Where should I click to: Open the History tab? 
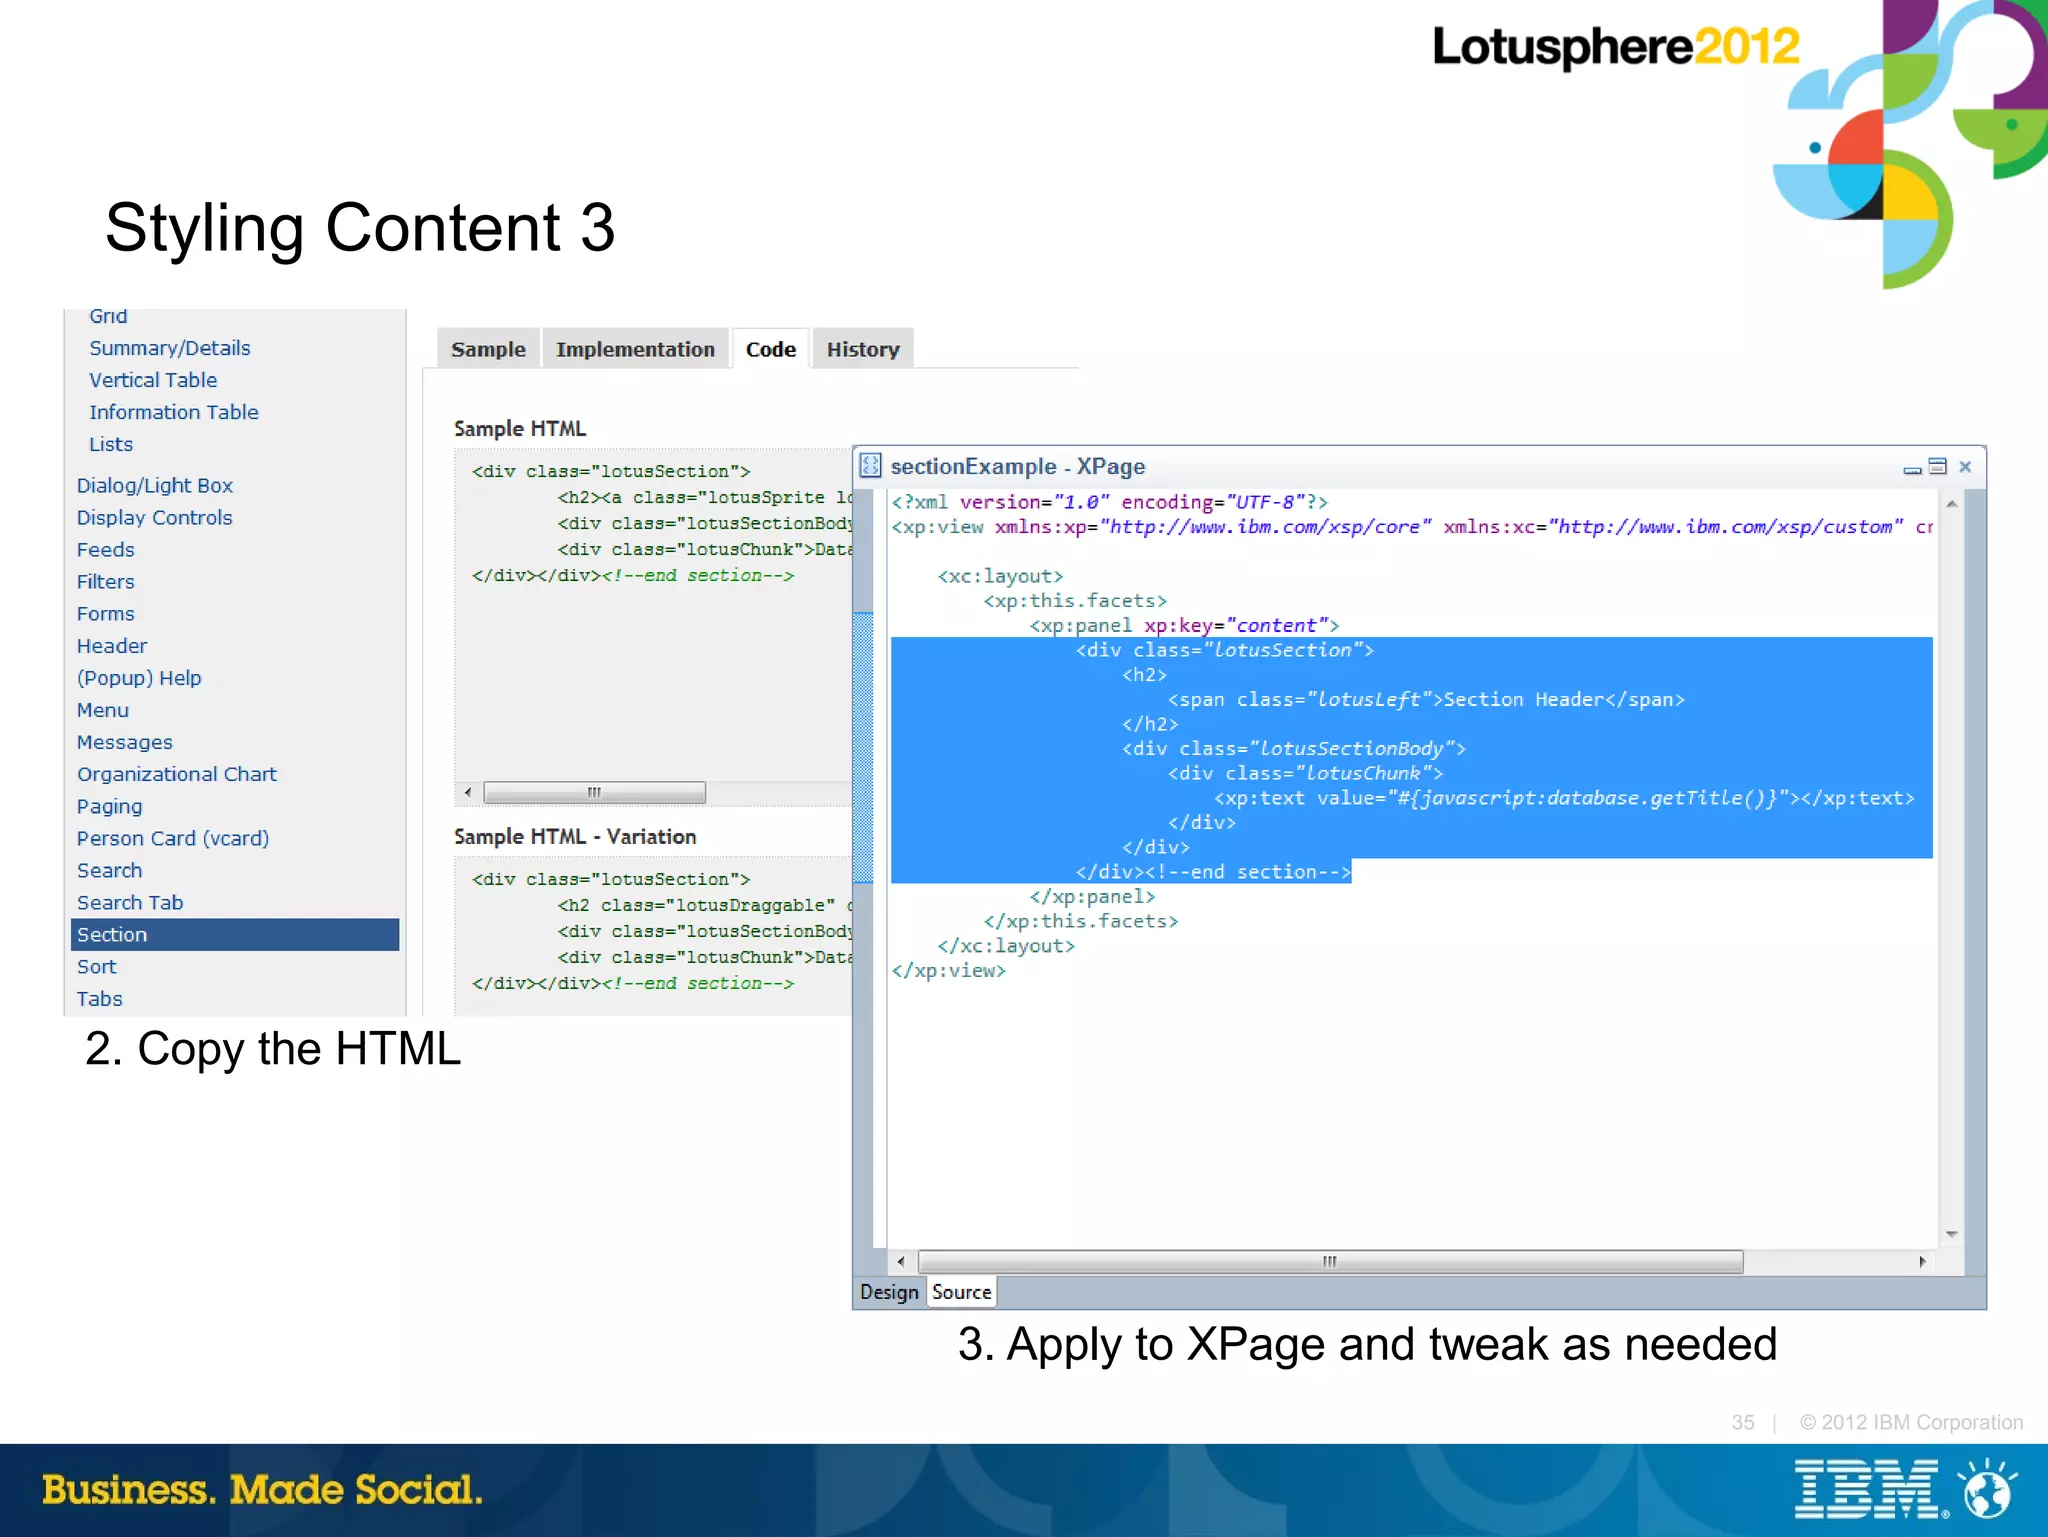(863, 349)
